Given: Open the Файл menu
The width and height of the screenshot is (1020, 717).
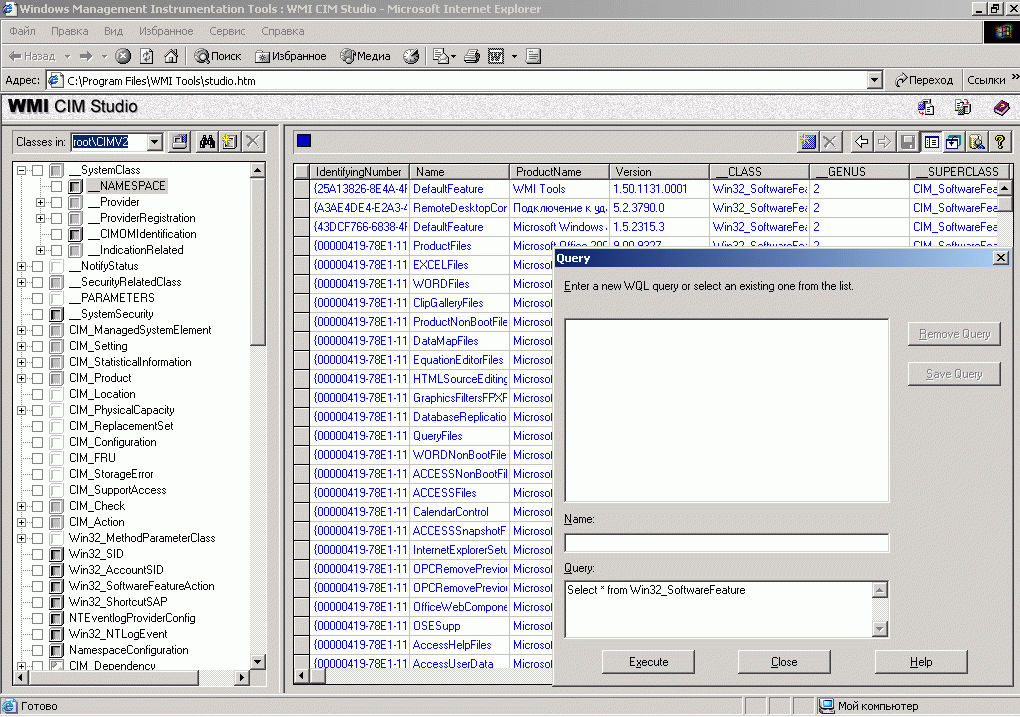Looking at the screenshot, I should [x=23, y=31].
